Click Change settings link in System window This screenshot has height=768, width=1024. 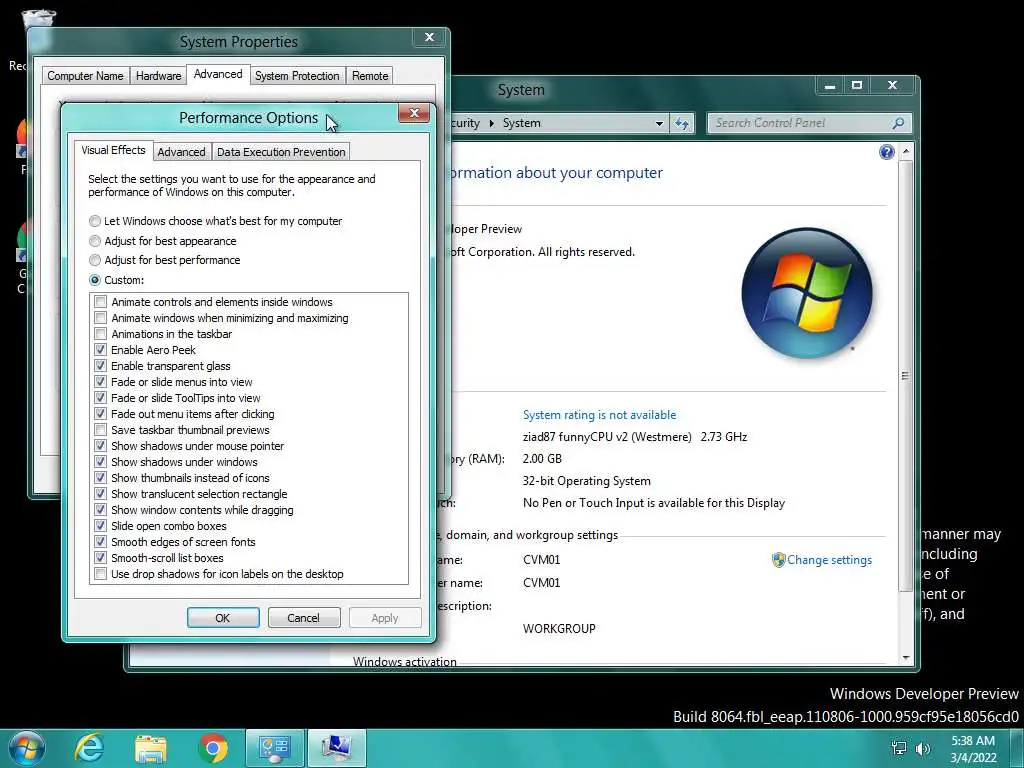tap(829, 560)
